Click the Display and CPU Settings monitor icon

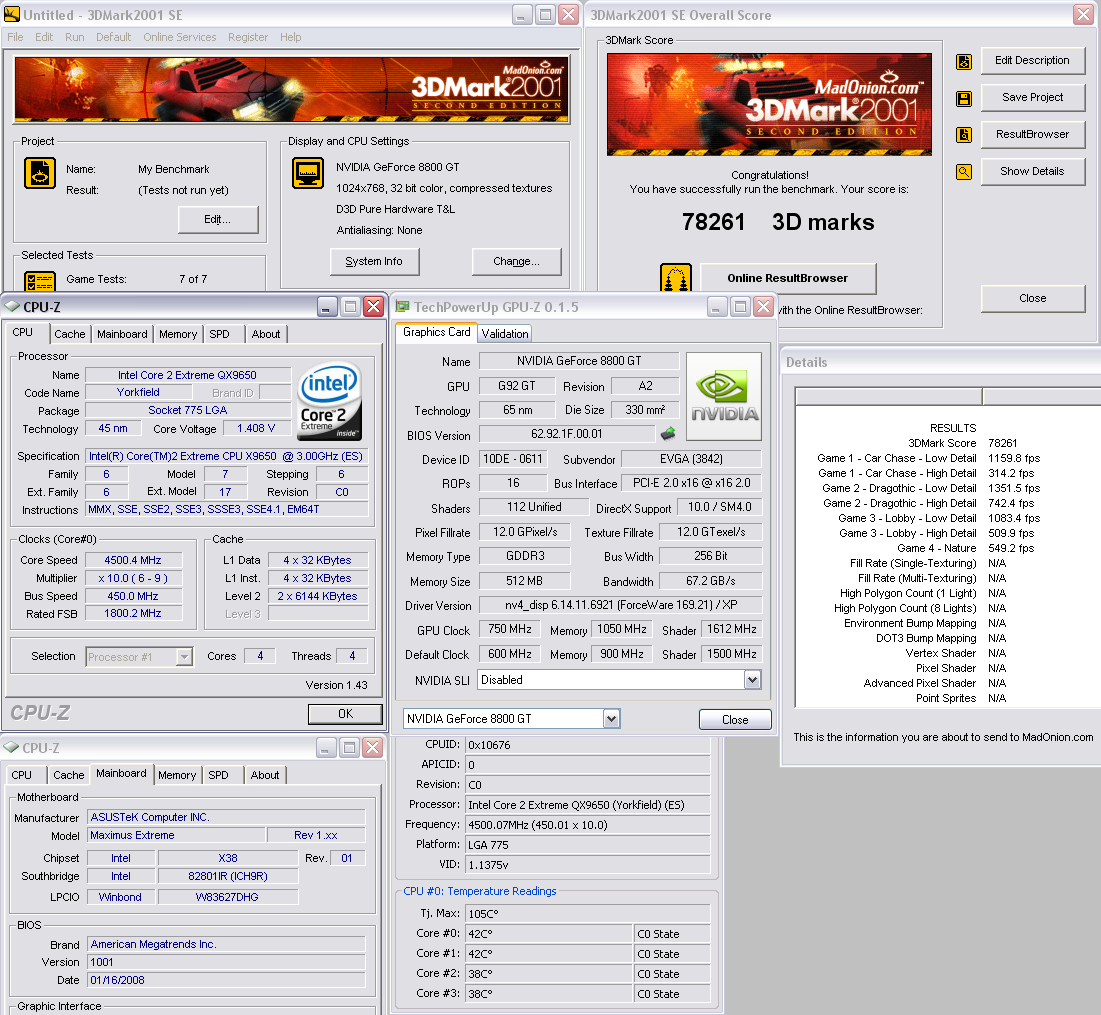tap(308, 173)
